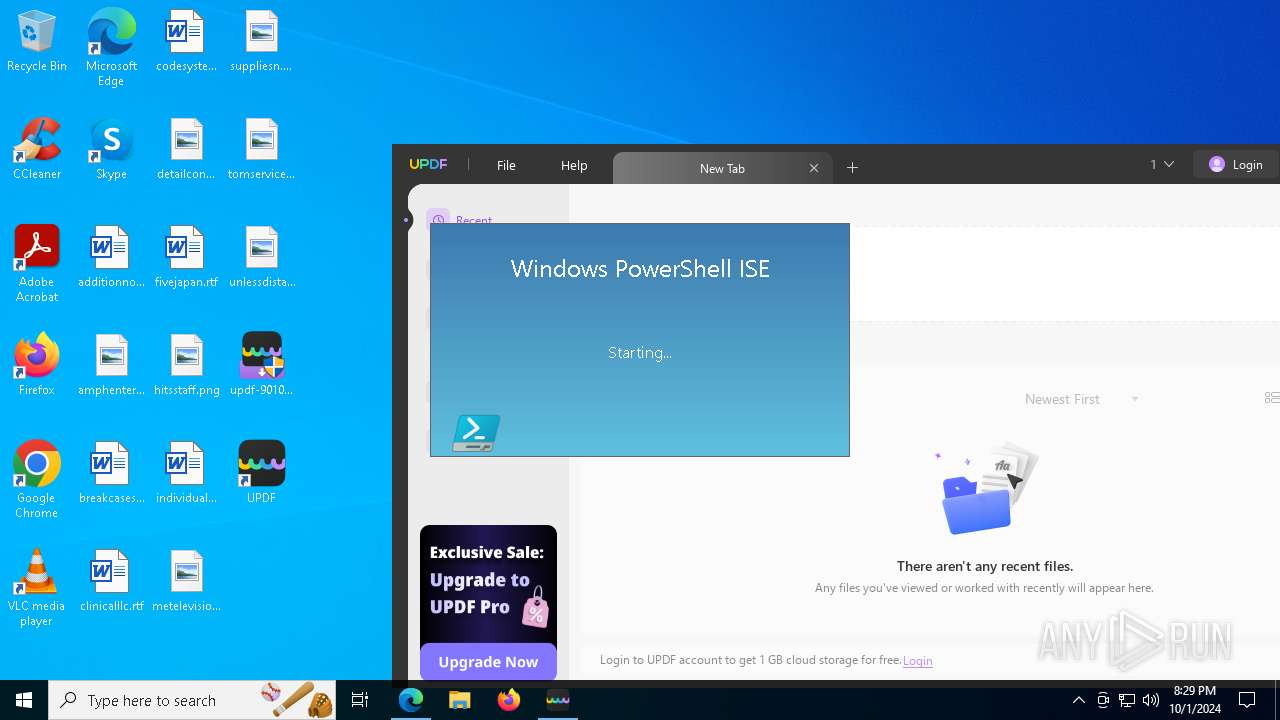The width and height of the screenshot is (1280, 720).
Task: Open Adobe Acrobat desktop shortcut
Action: point(37,264)
